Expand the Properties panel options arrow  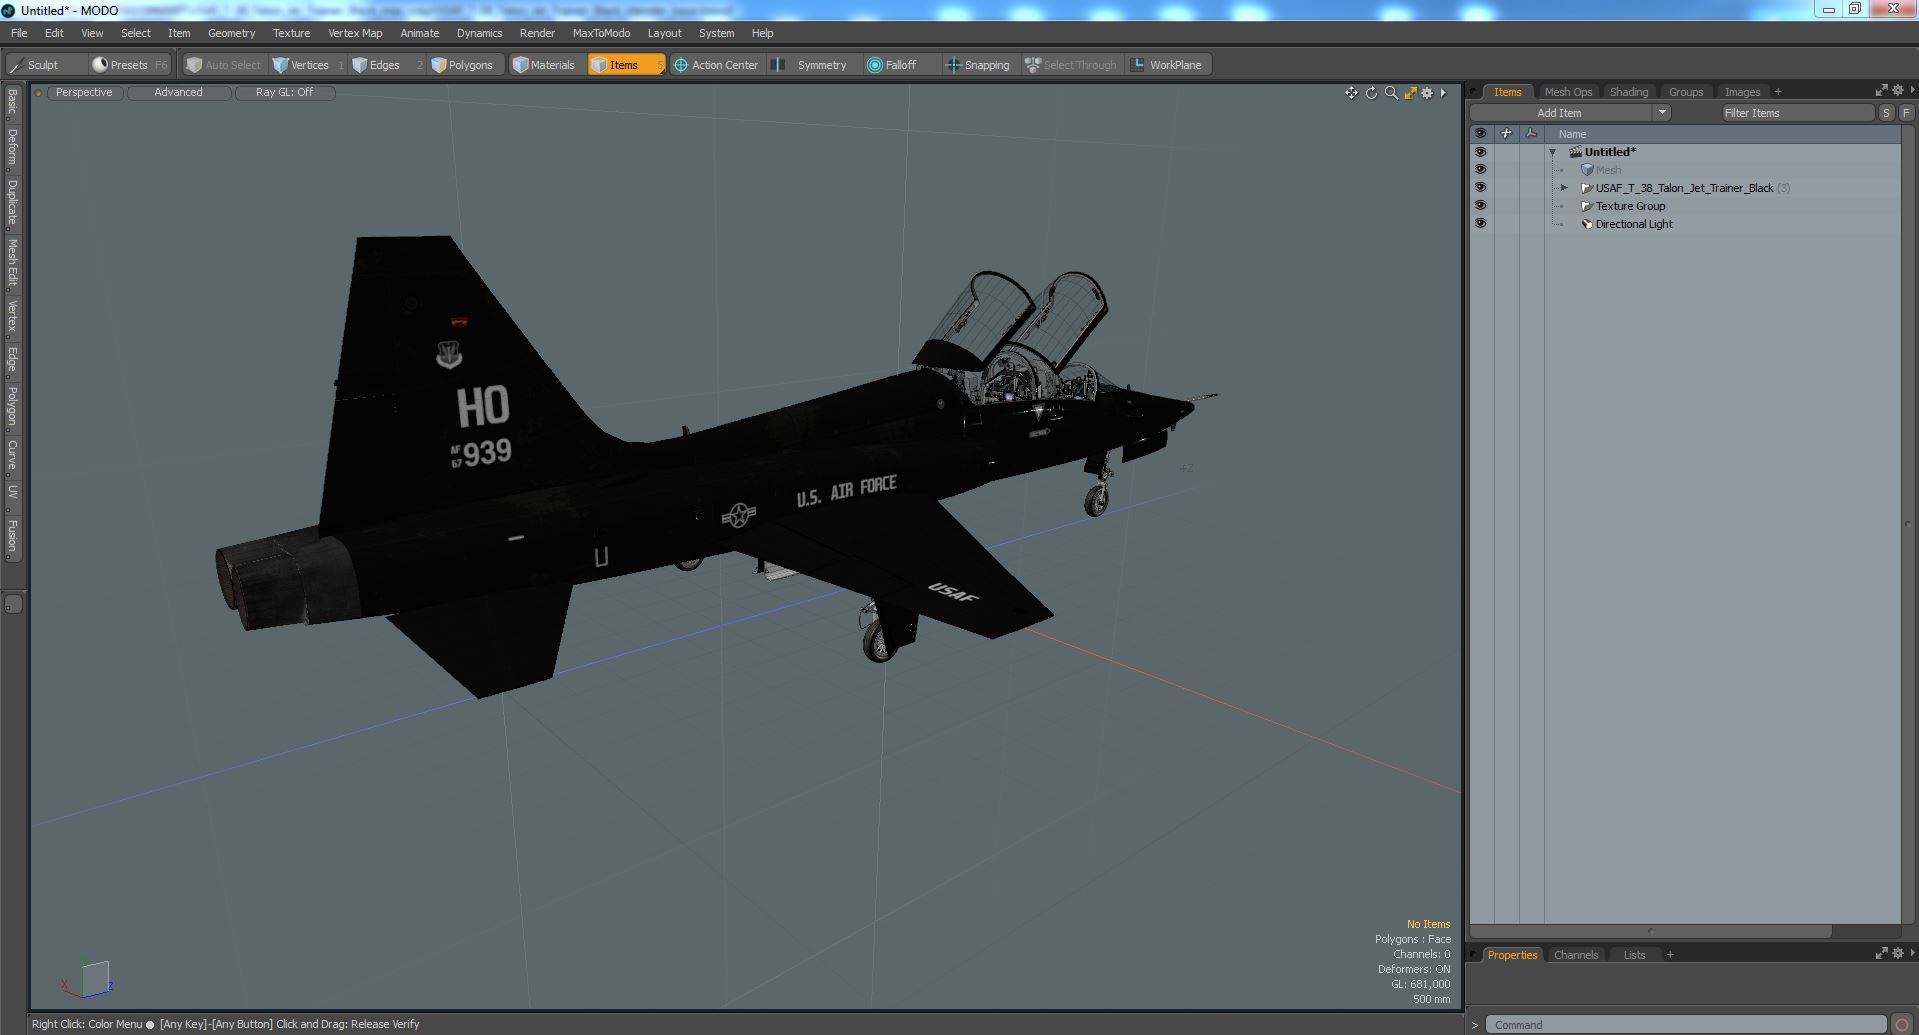coord(1912,953)
